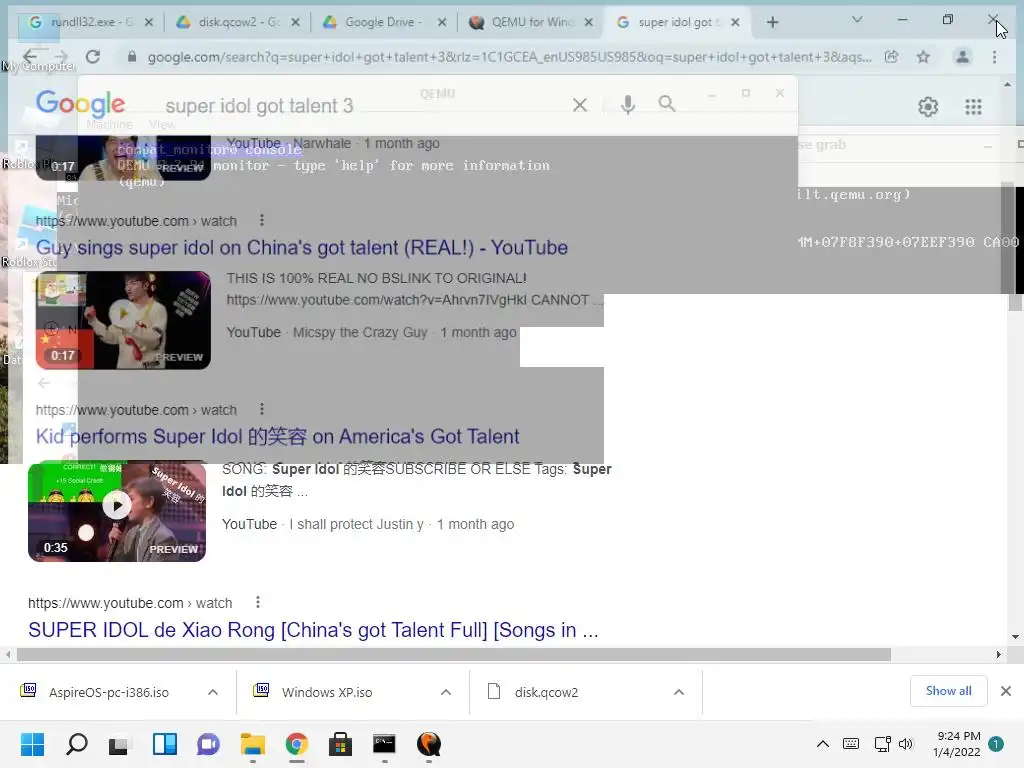The image size is (1024, 768).
Task: Switch to the disk.qcow2 tab
Action: (236, 22)
